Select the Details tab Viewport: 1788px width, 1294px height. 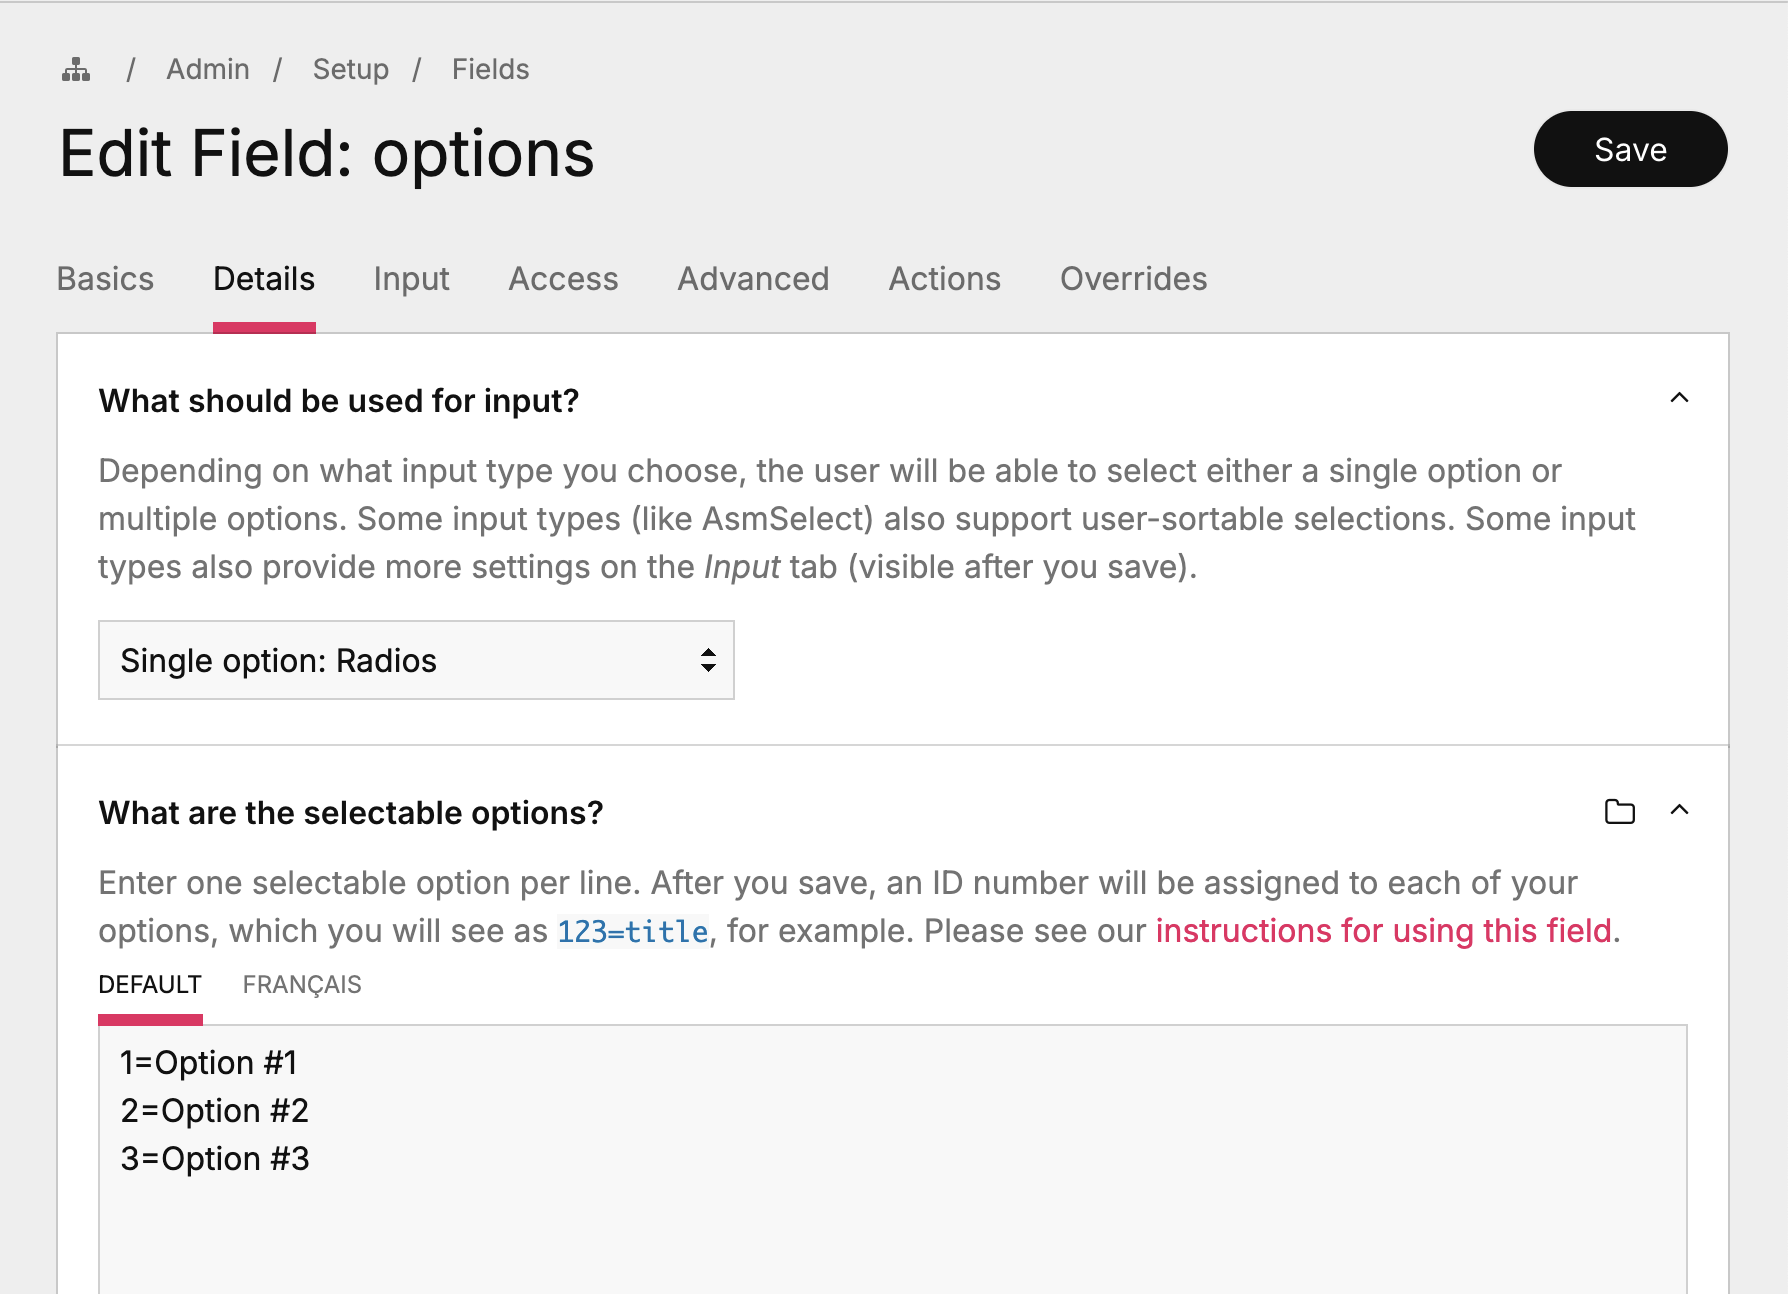[x=264, y=279]
